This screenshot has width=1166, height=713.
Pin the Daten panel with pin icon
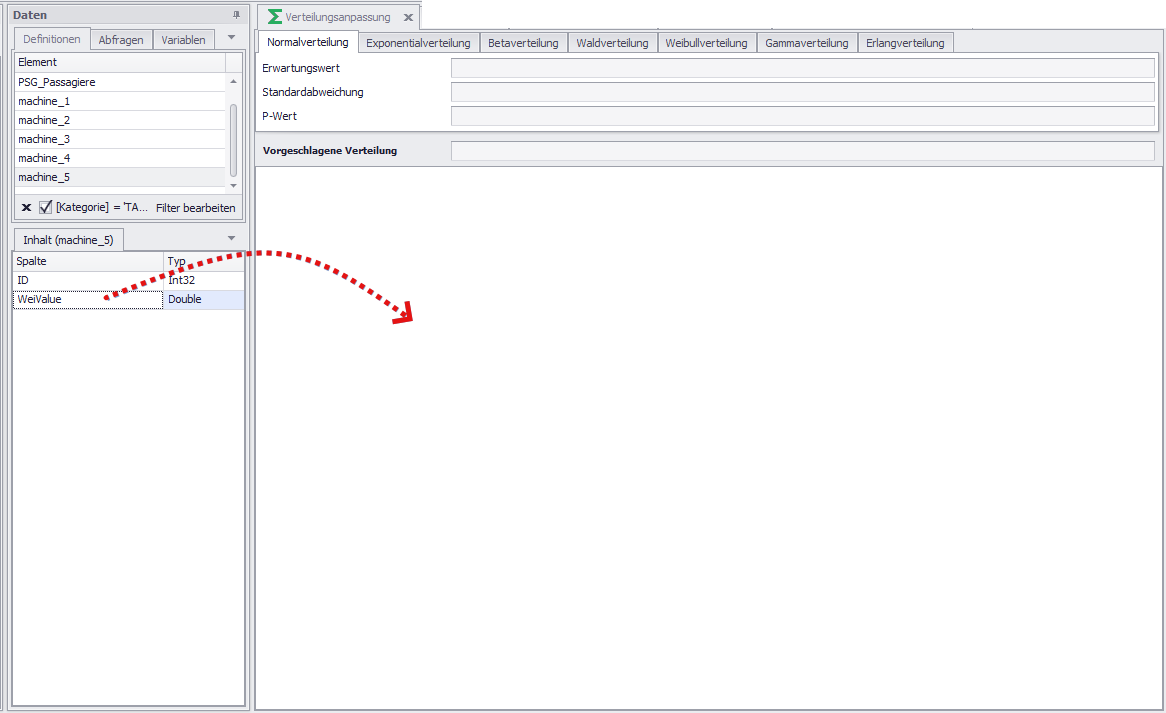click(237, 15)
